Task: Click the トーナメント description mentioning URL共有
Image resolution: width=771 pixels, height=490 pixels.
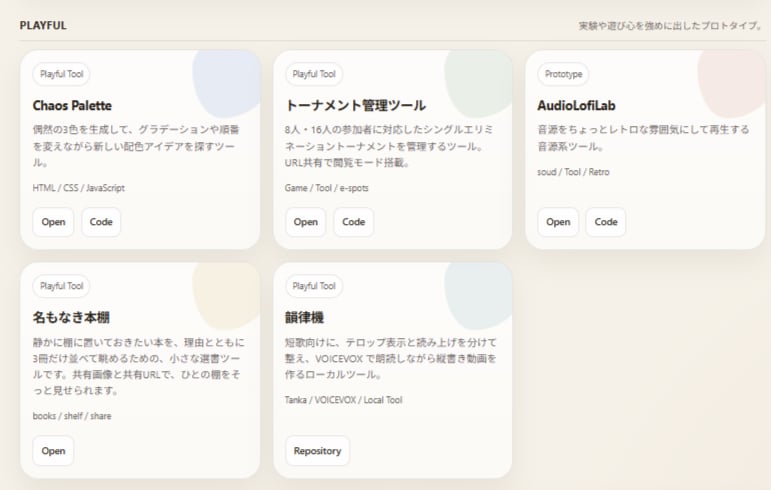Action: coord(388,146)
